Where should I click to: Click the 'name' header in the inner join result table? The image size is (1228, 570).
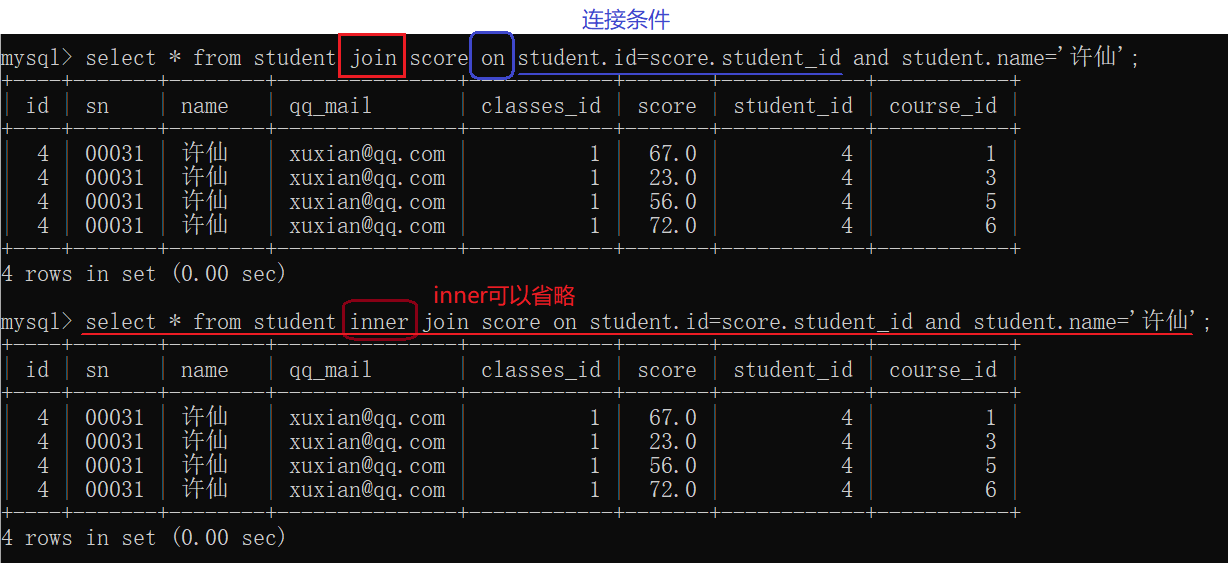(x=205, y=370)
